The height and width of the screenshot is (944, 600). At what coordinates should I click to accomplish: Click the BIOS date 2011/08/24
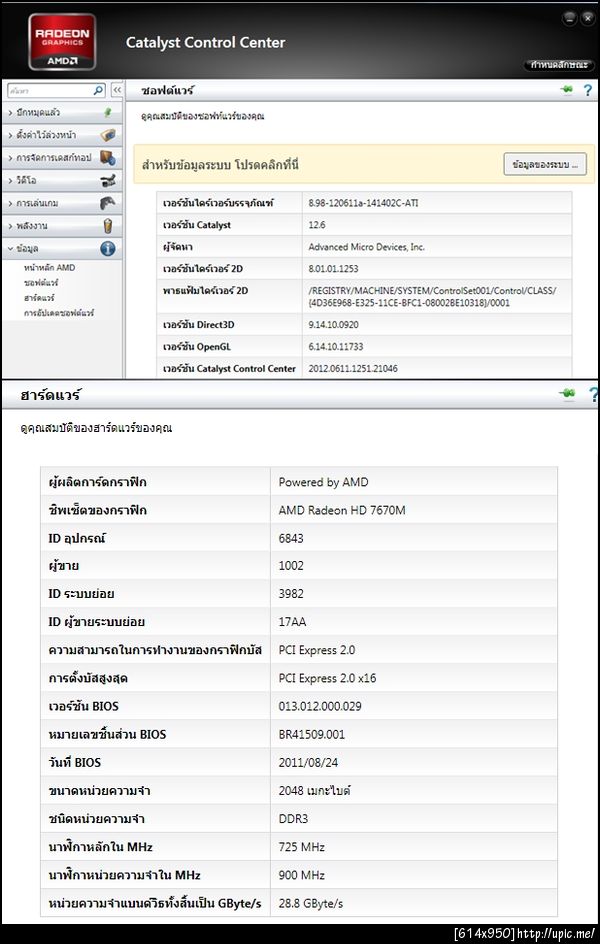click(308, 762)
